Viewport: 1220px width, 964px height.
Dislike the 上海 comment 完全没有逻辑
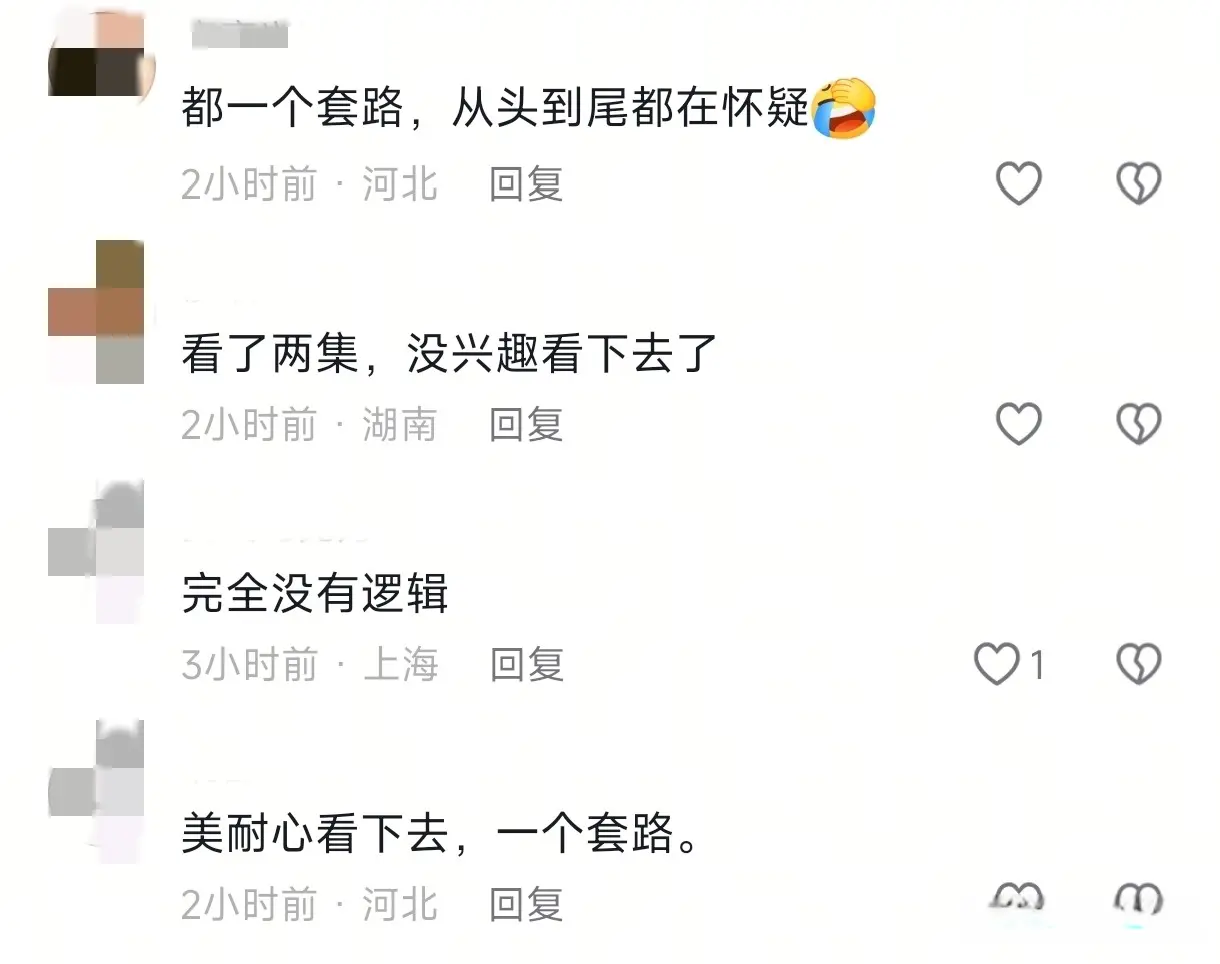[x=1138, y=664]
